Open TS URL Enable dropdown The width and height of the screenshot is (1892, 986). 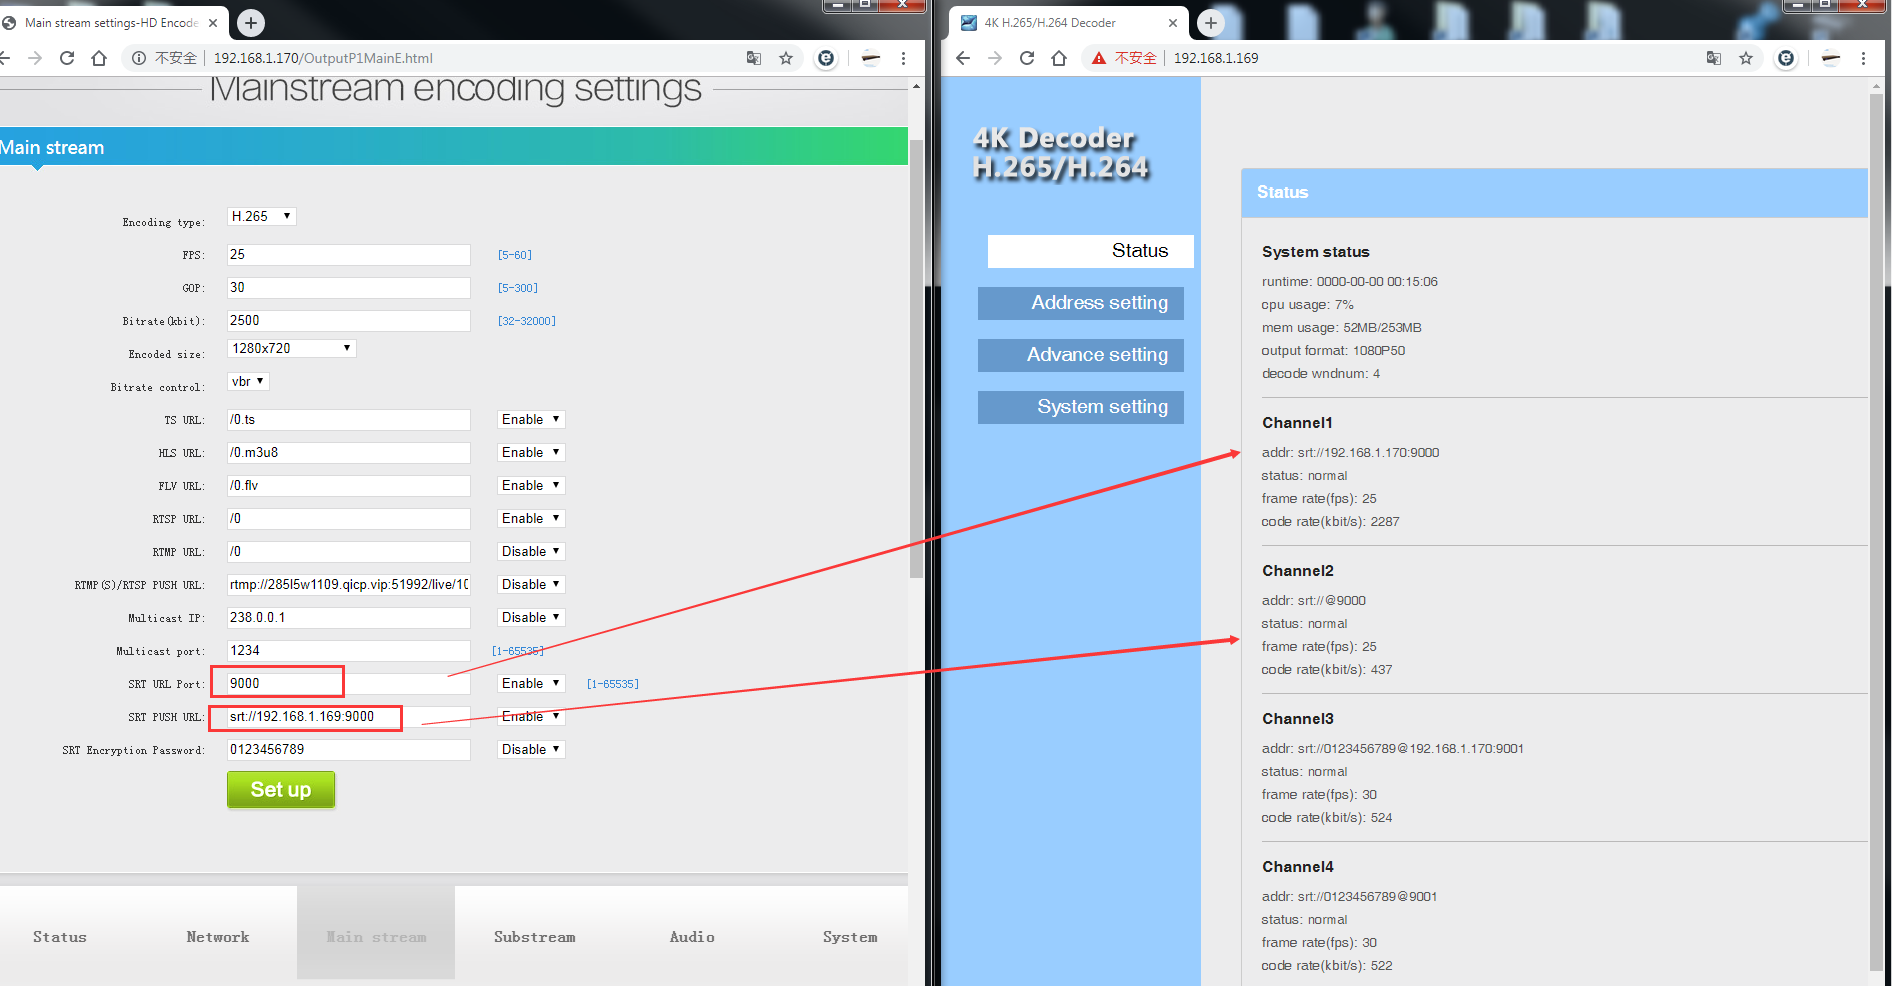pyautogui.click(x=531, y=419)
